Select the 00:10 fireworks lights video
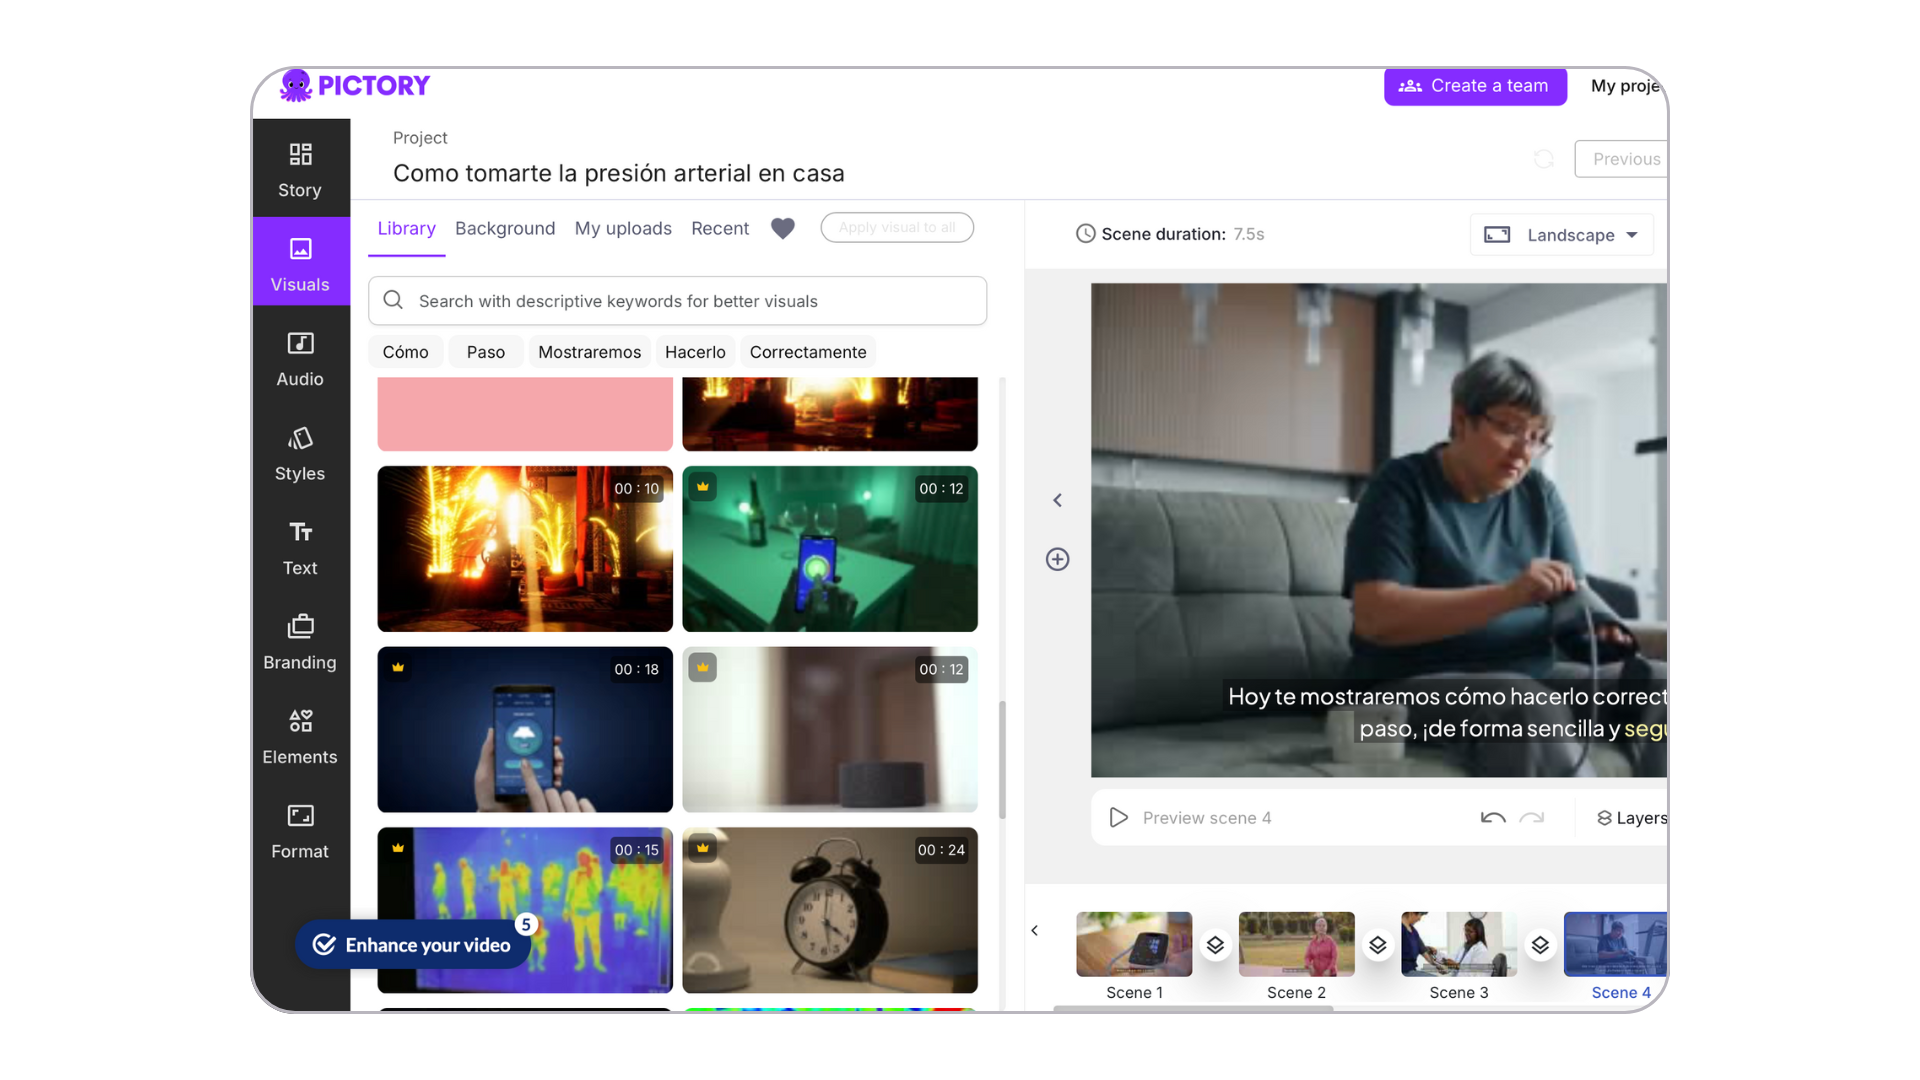This screenshot has width=1920, height=1080. tap(525, 549)
